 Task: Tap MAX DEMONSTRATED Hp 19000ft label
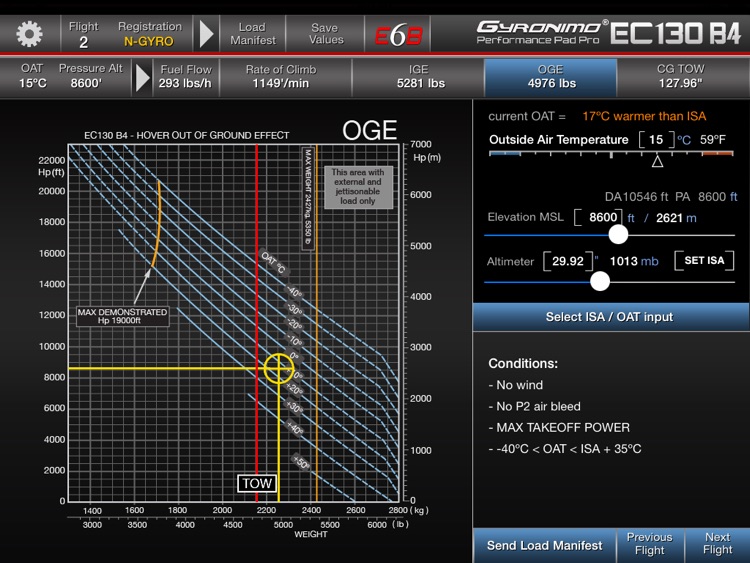[x=122, y=316]
